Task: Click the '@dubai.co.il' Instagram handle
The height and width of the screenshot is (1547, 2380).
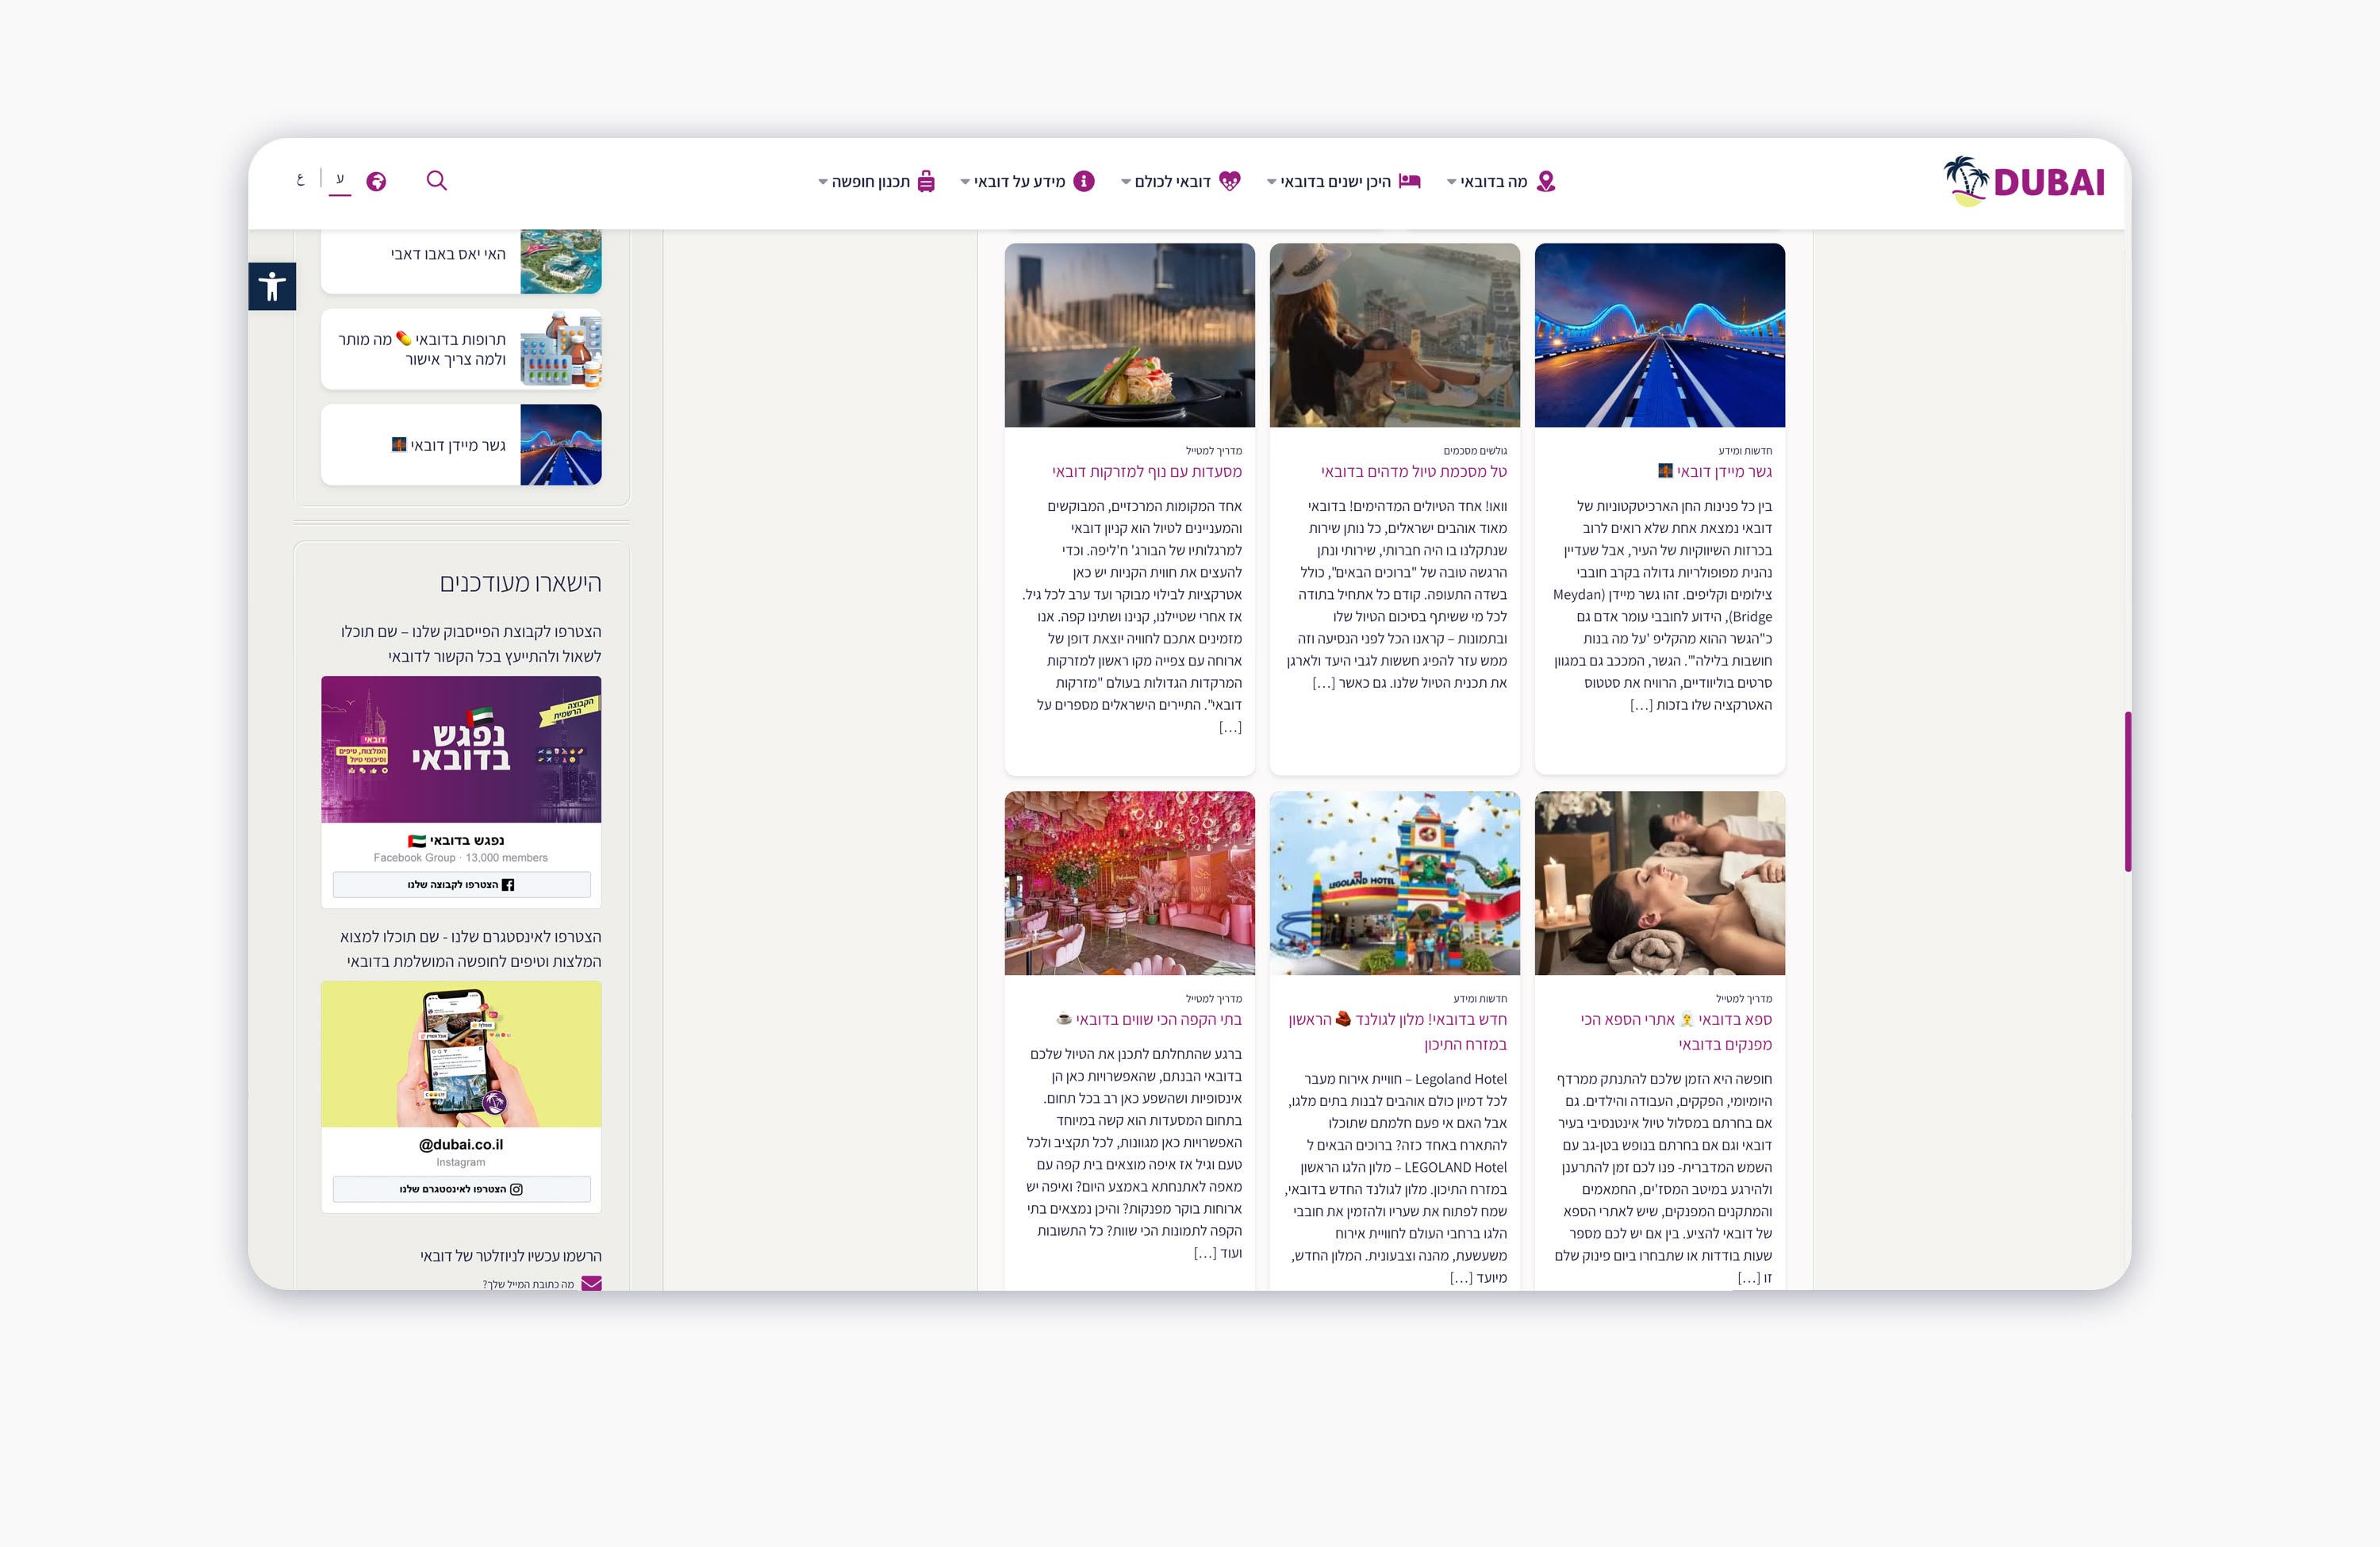Action: tap(461, 1144)
